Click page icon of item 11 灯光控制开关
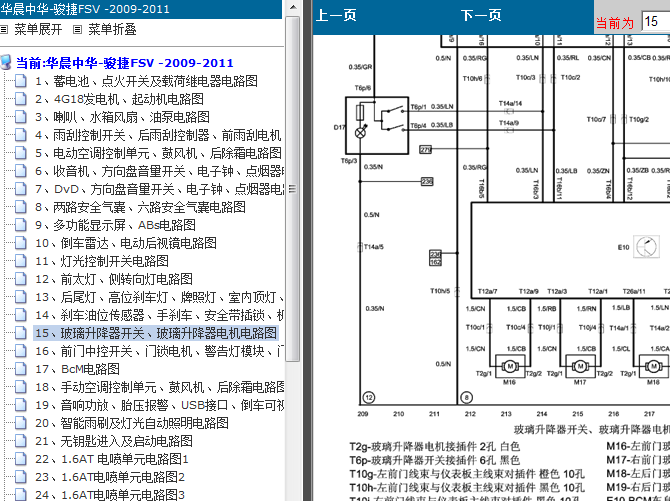Screen dimensions: 670x501 tap(21, 260)
